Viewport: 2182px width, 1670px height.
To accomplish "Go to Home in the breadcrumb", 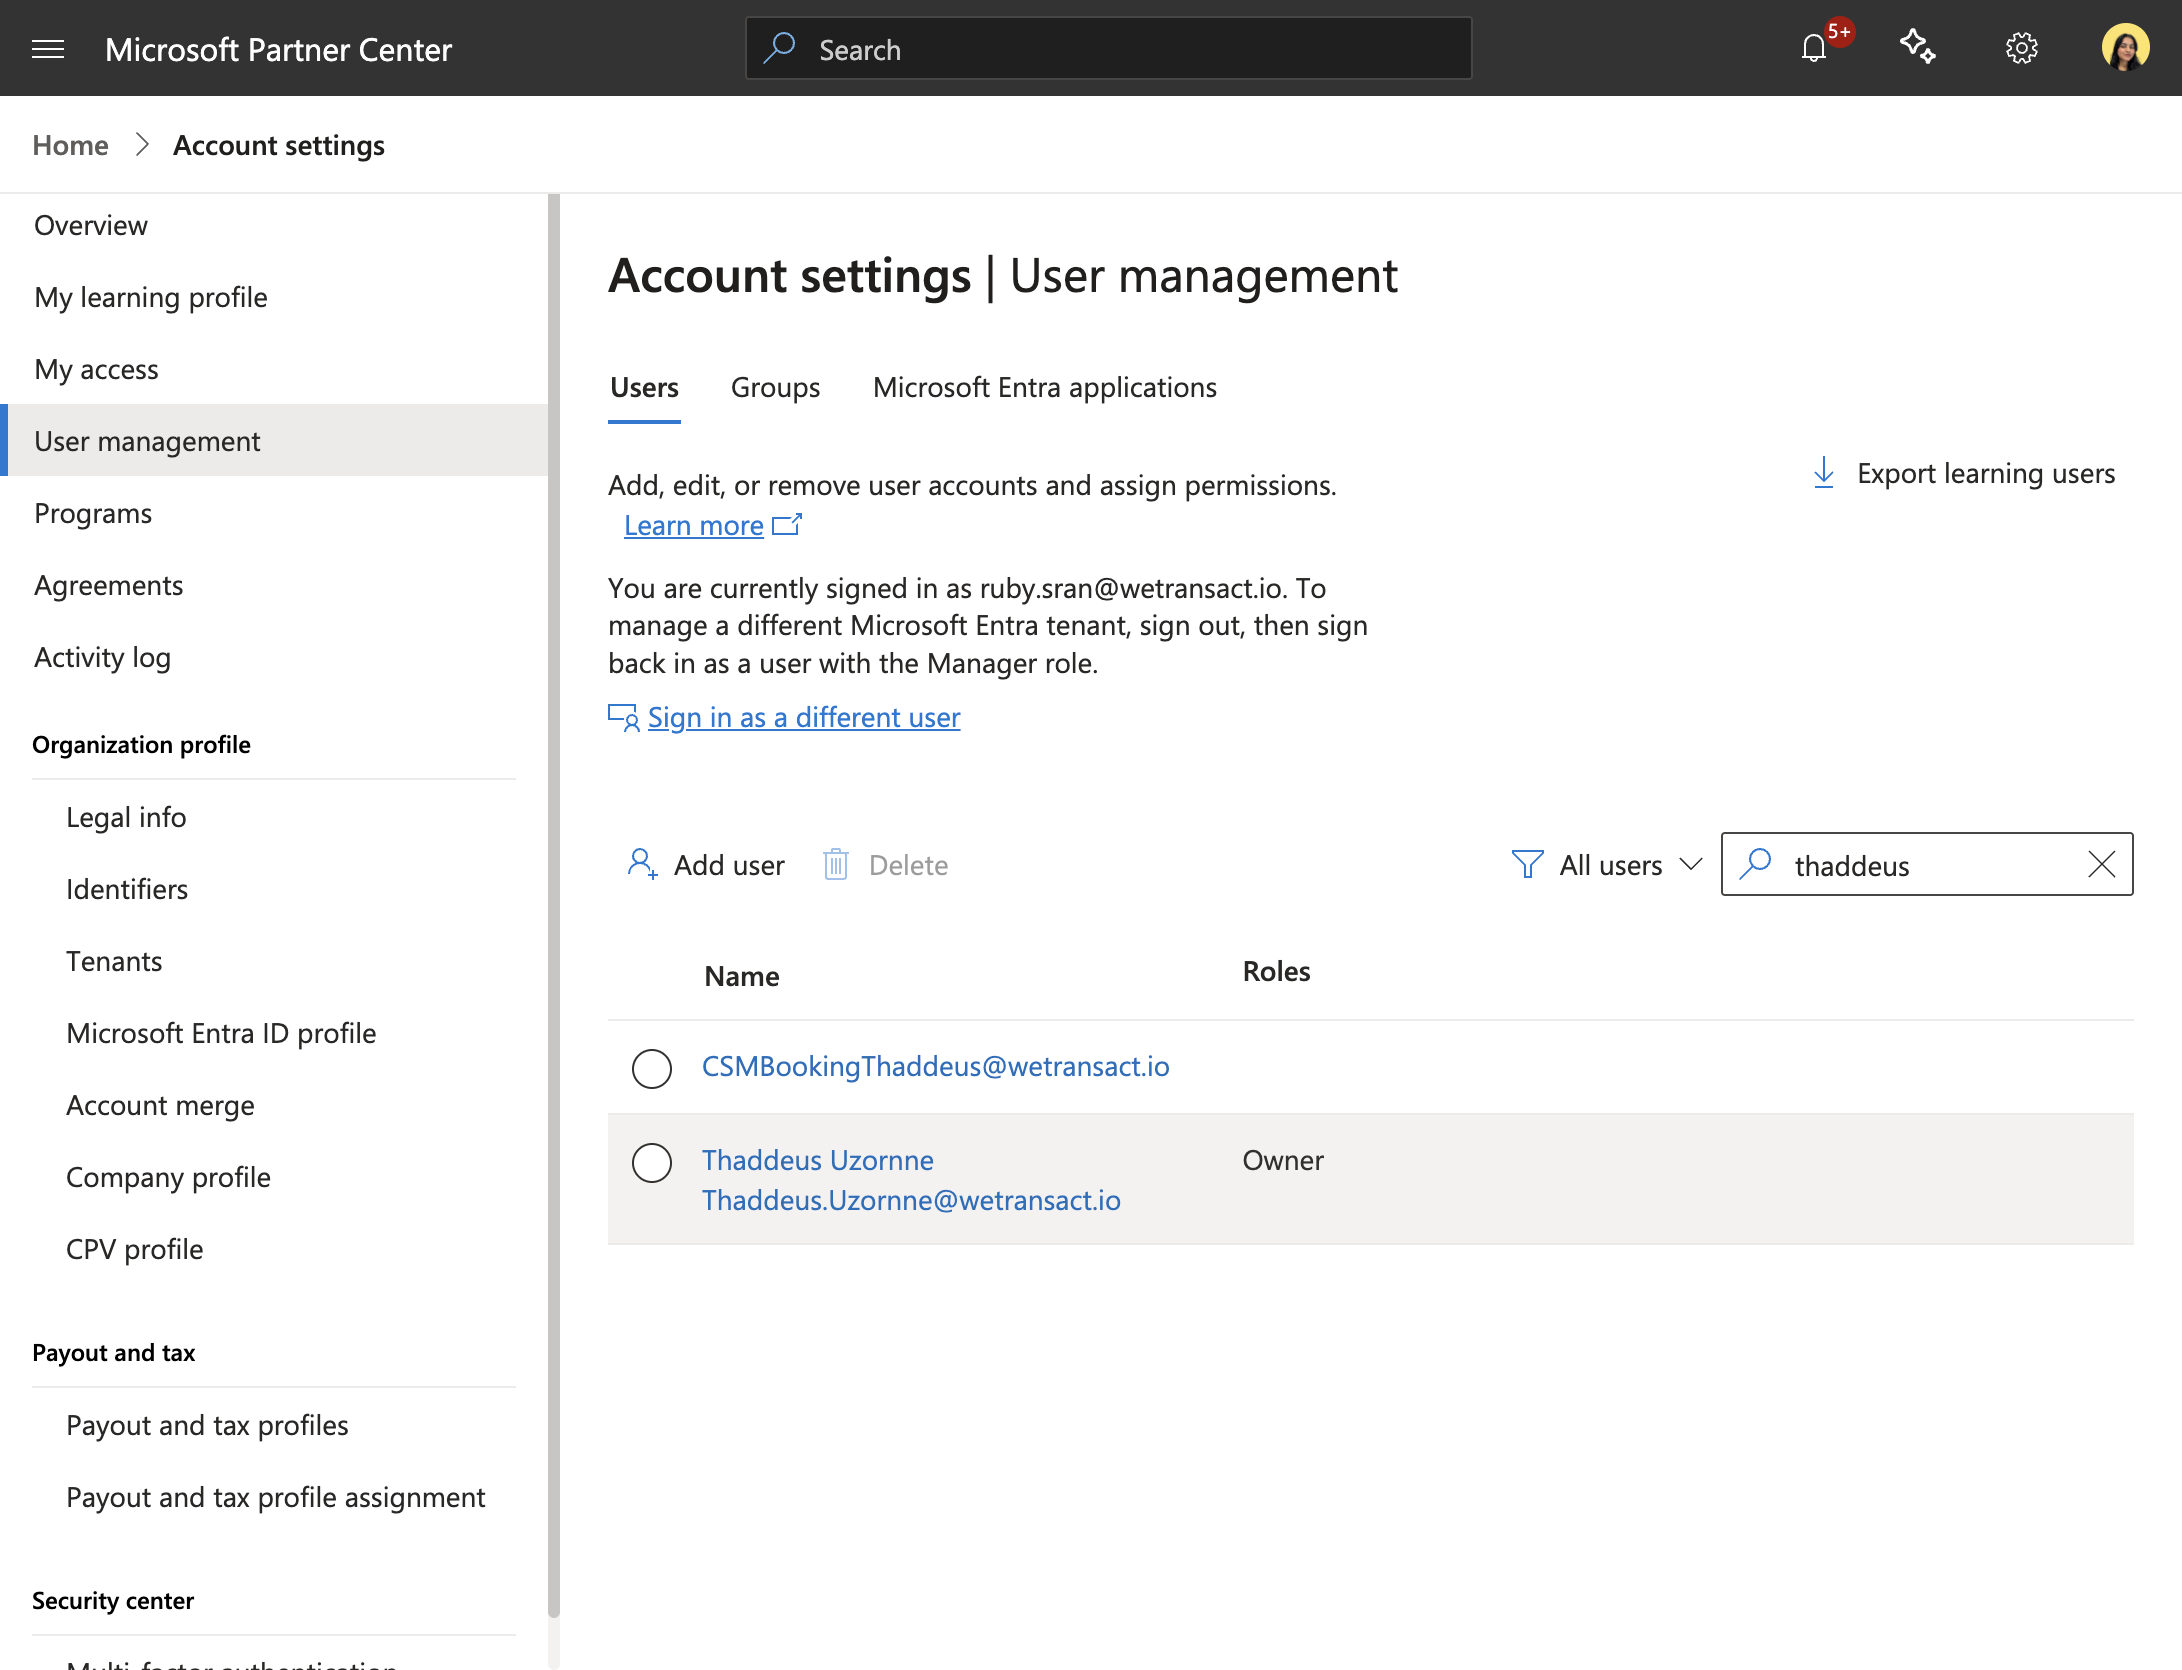I will [70, 145].
